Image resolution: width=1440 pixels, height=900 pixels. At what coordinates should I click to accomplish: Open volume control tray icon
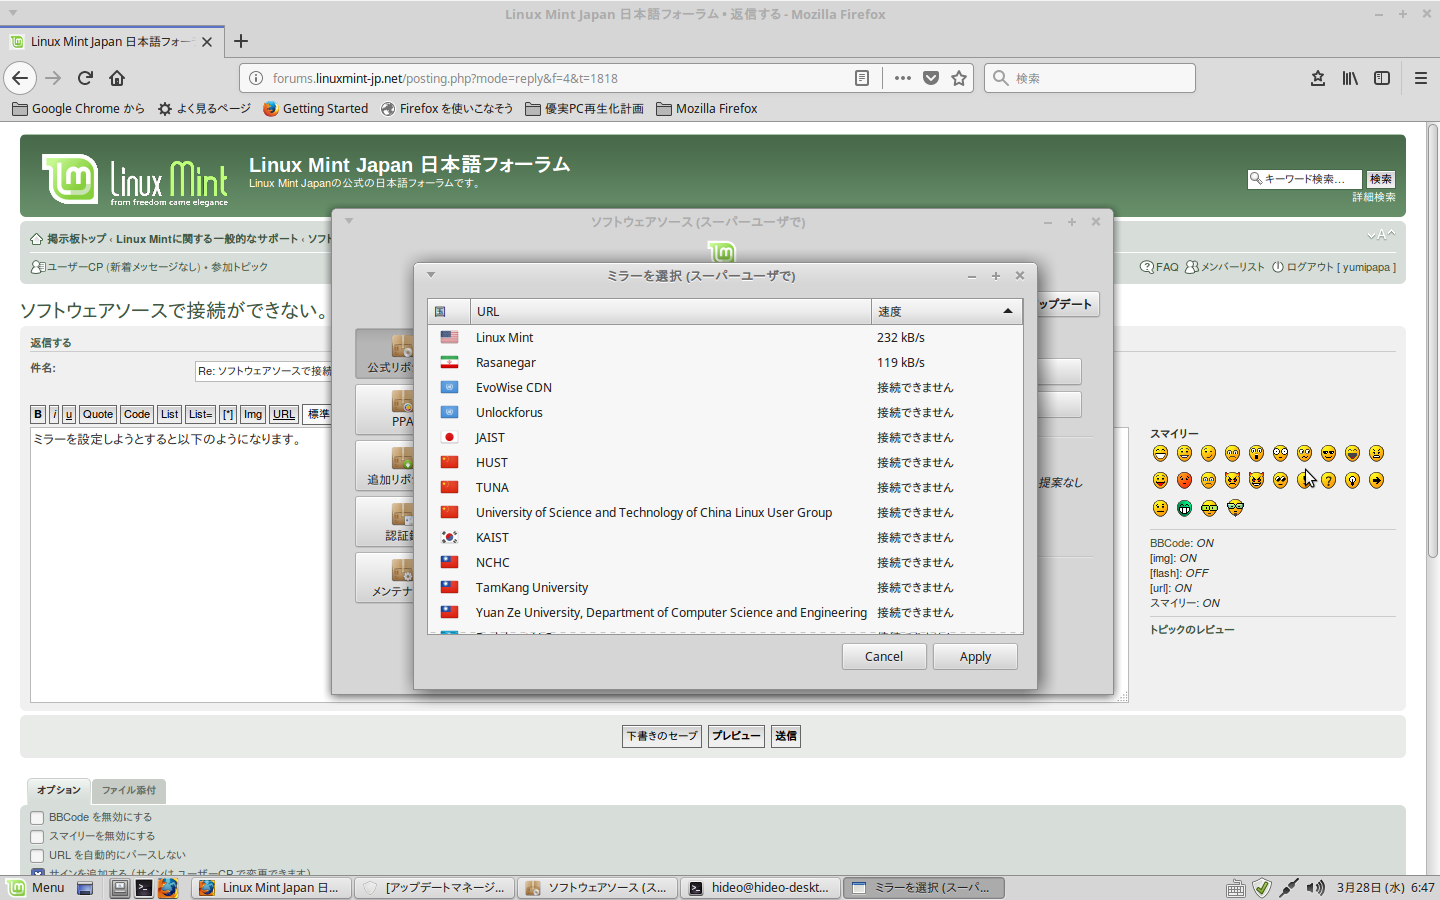tap(1316, 888)
